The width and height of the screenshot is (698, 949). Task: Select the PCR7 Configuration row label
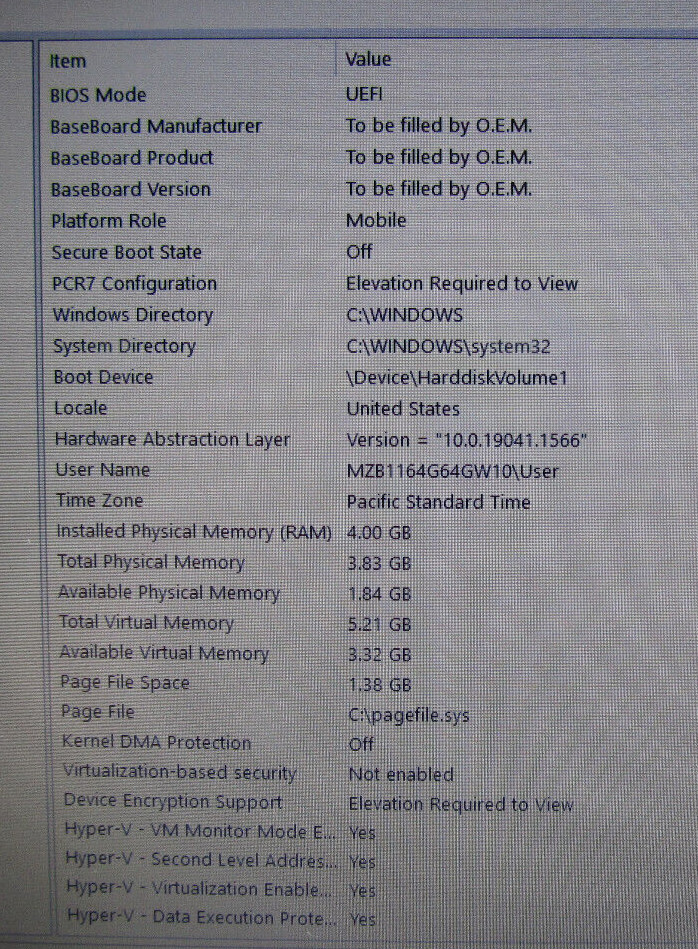point(134,284)
